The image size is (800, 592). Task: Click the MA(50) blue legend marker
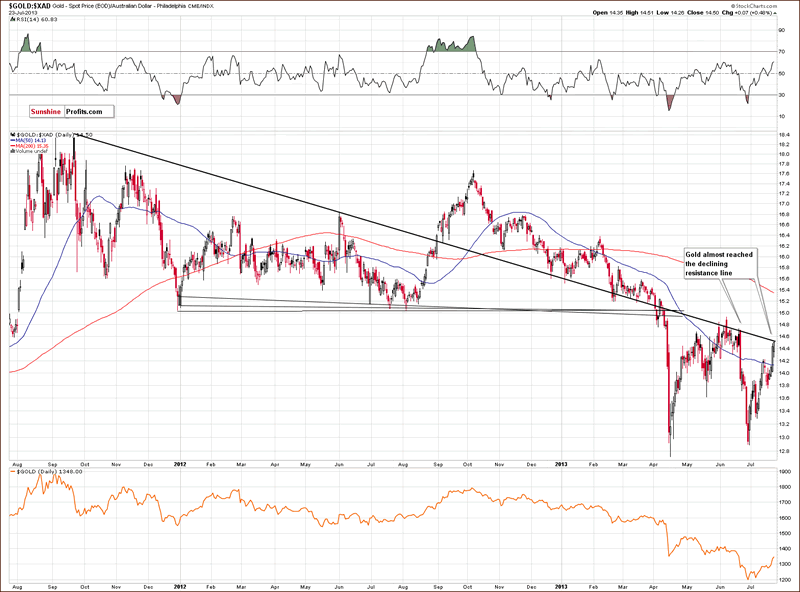pos(13,141)
